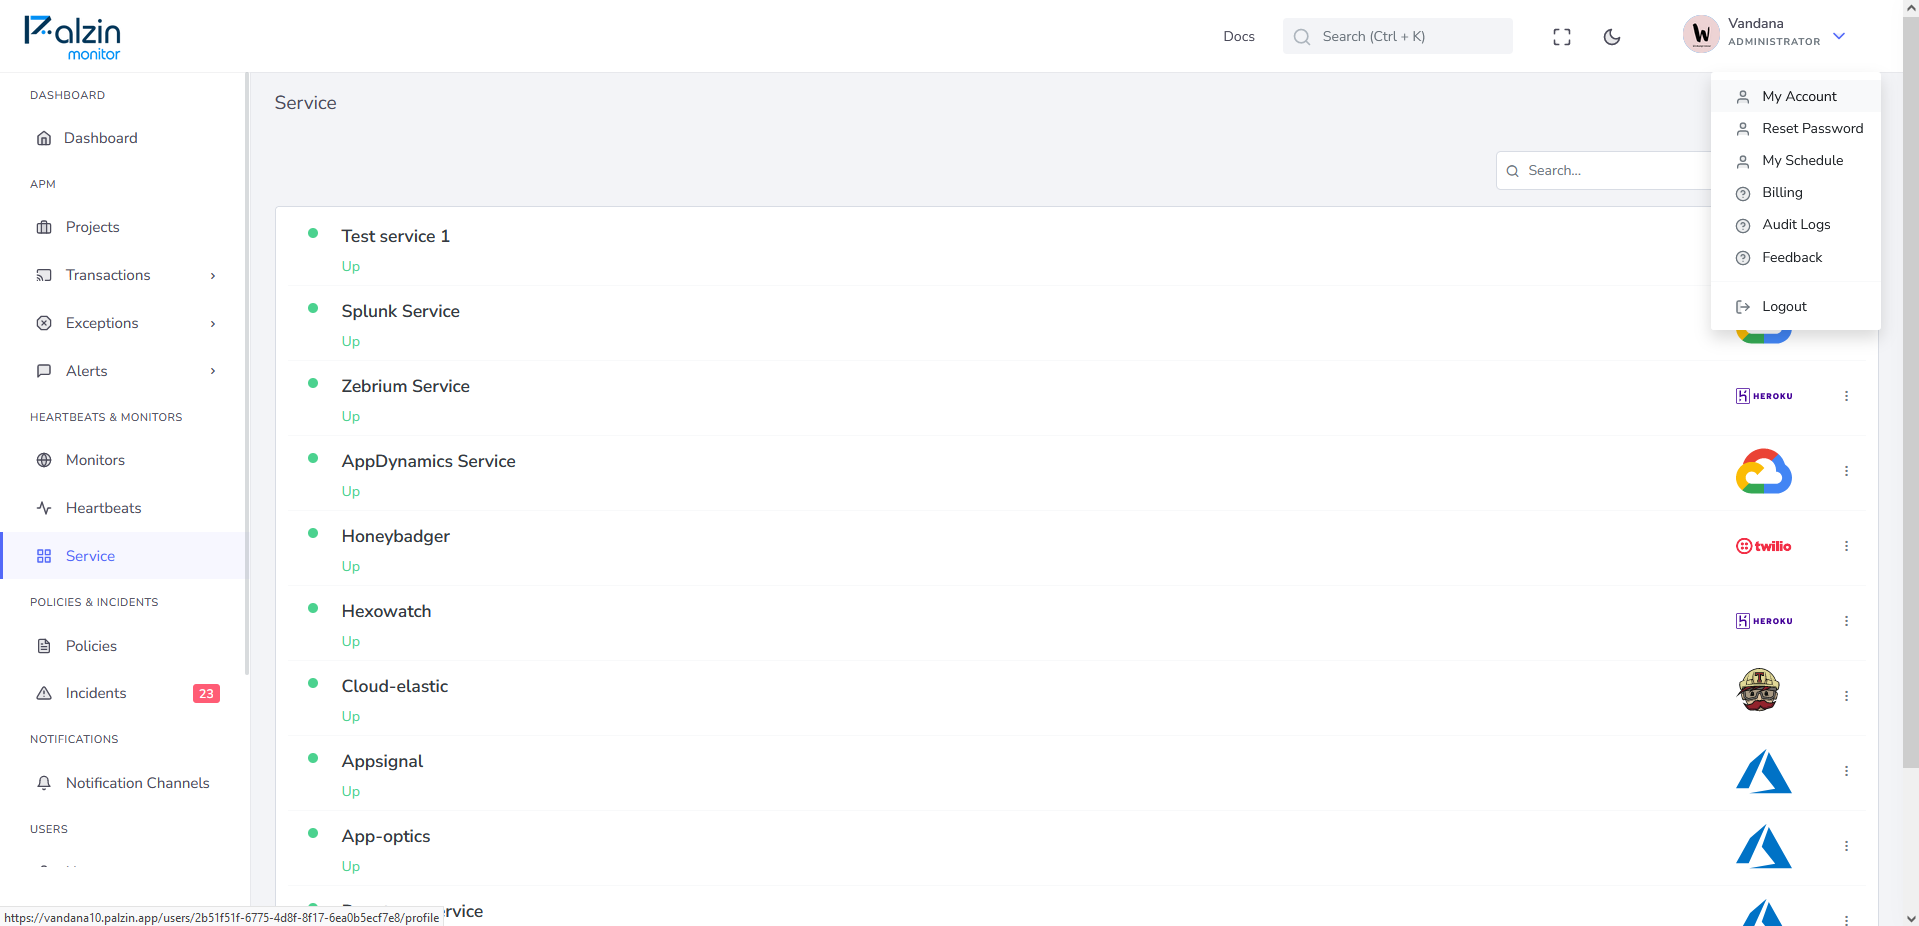Select the Service sidebar item
Image resolution: width=1919 pixels, height=926 pixels.
coord(124,556)
